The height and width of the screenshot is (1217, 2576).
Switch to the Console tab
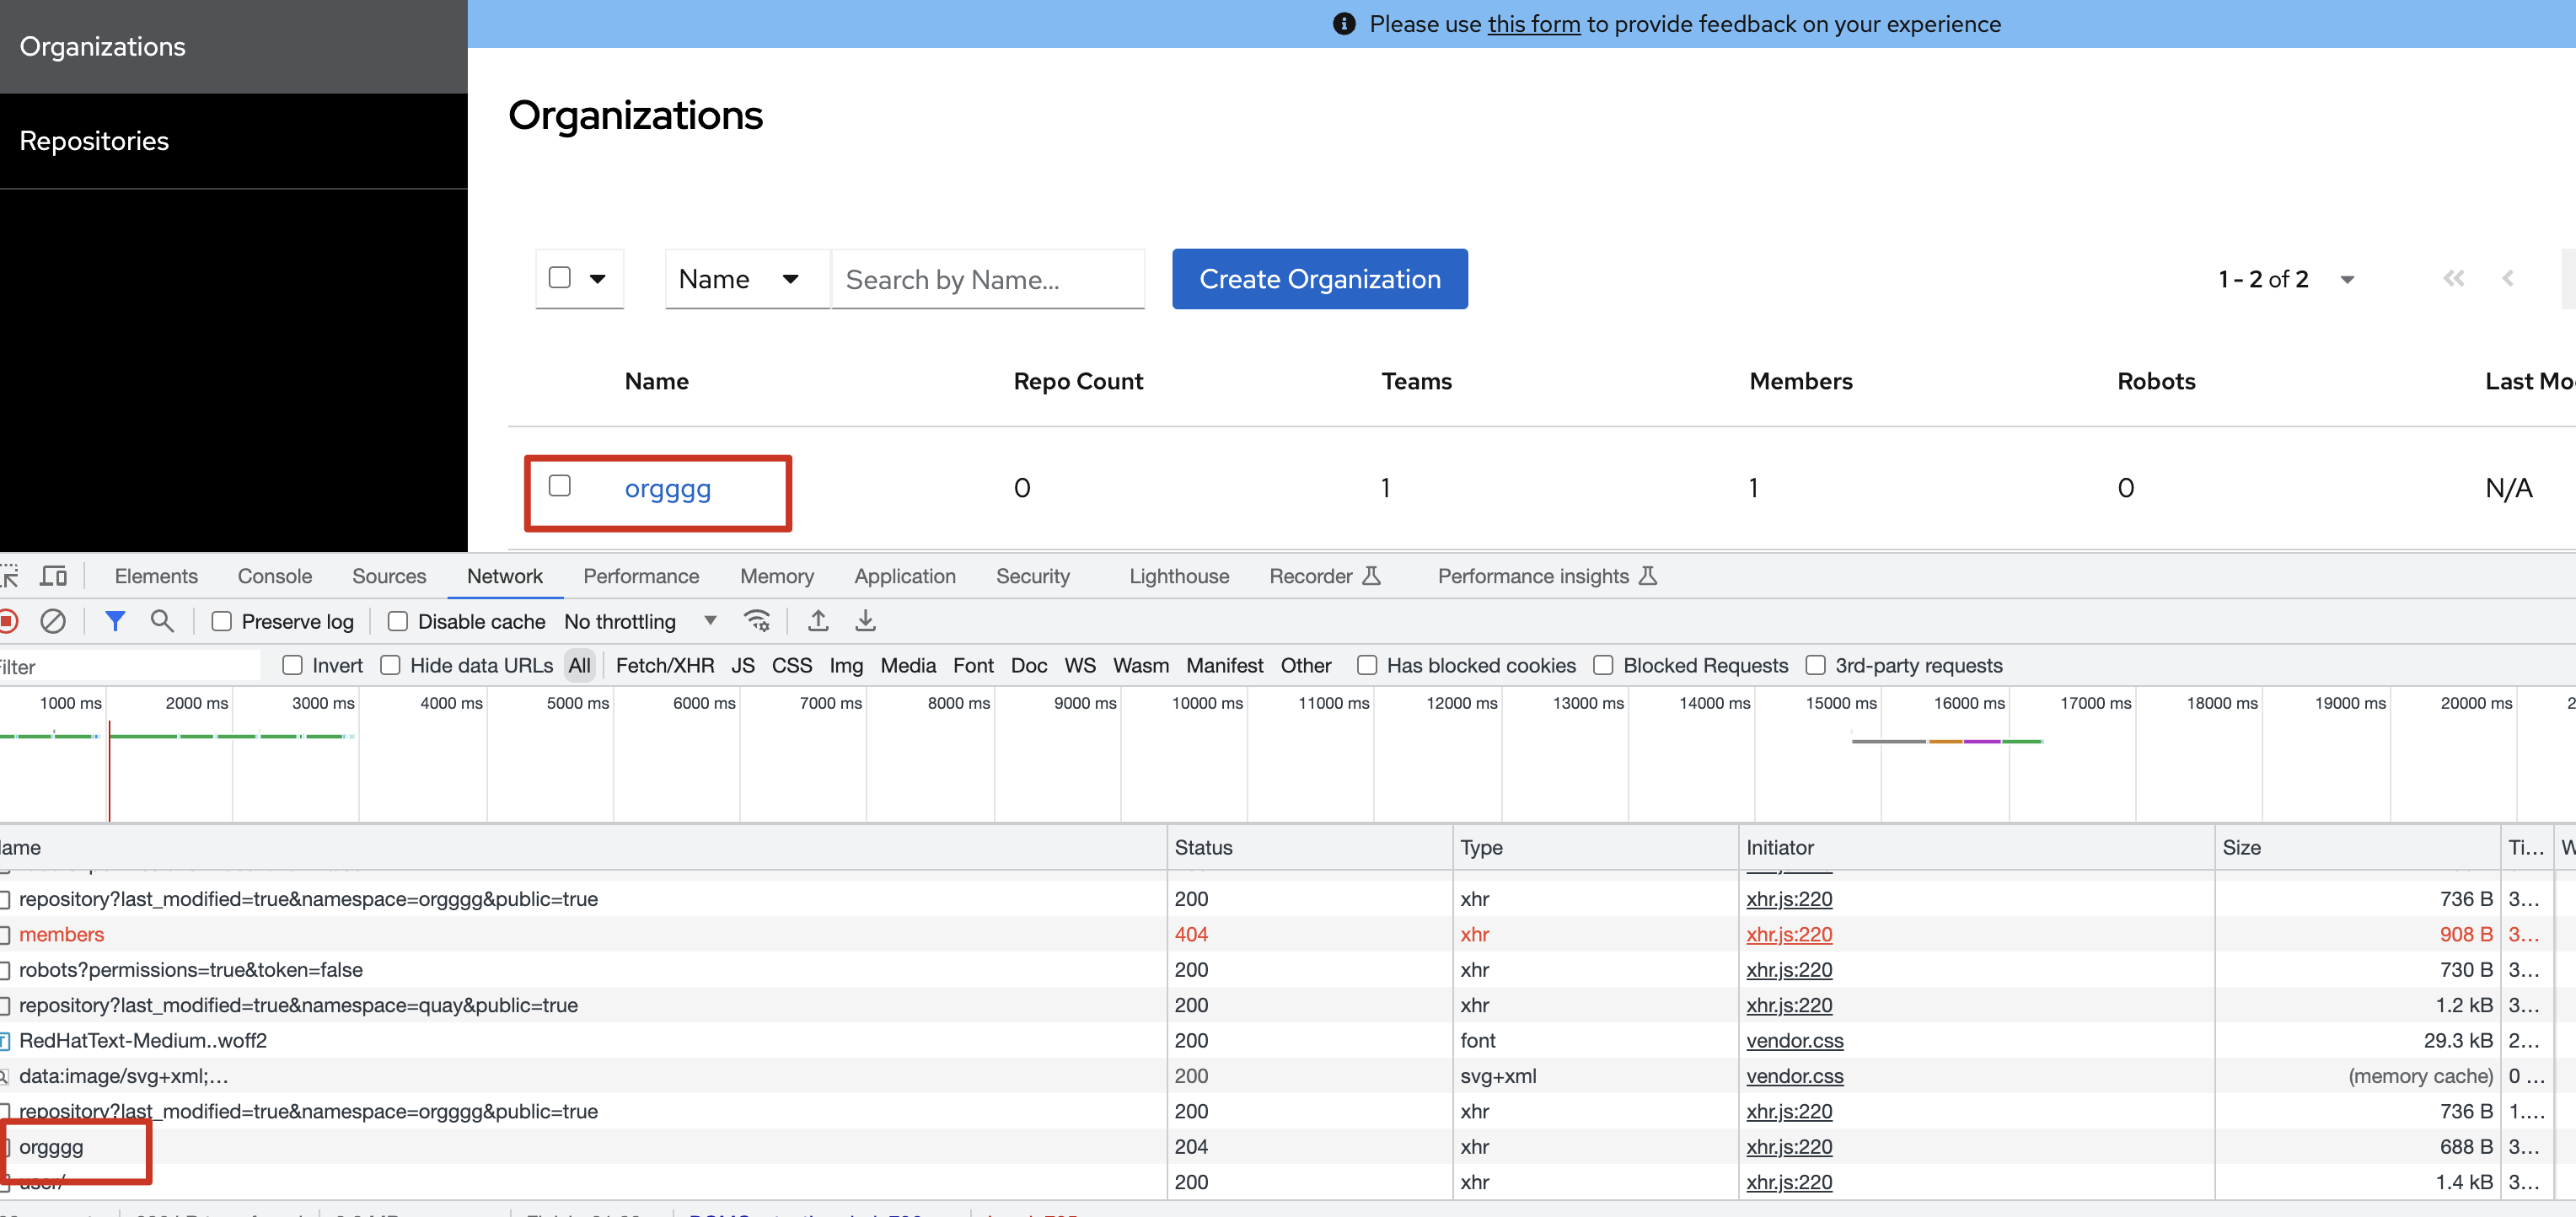[x=275, y=576]
